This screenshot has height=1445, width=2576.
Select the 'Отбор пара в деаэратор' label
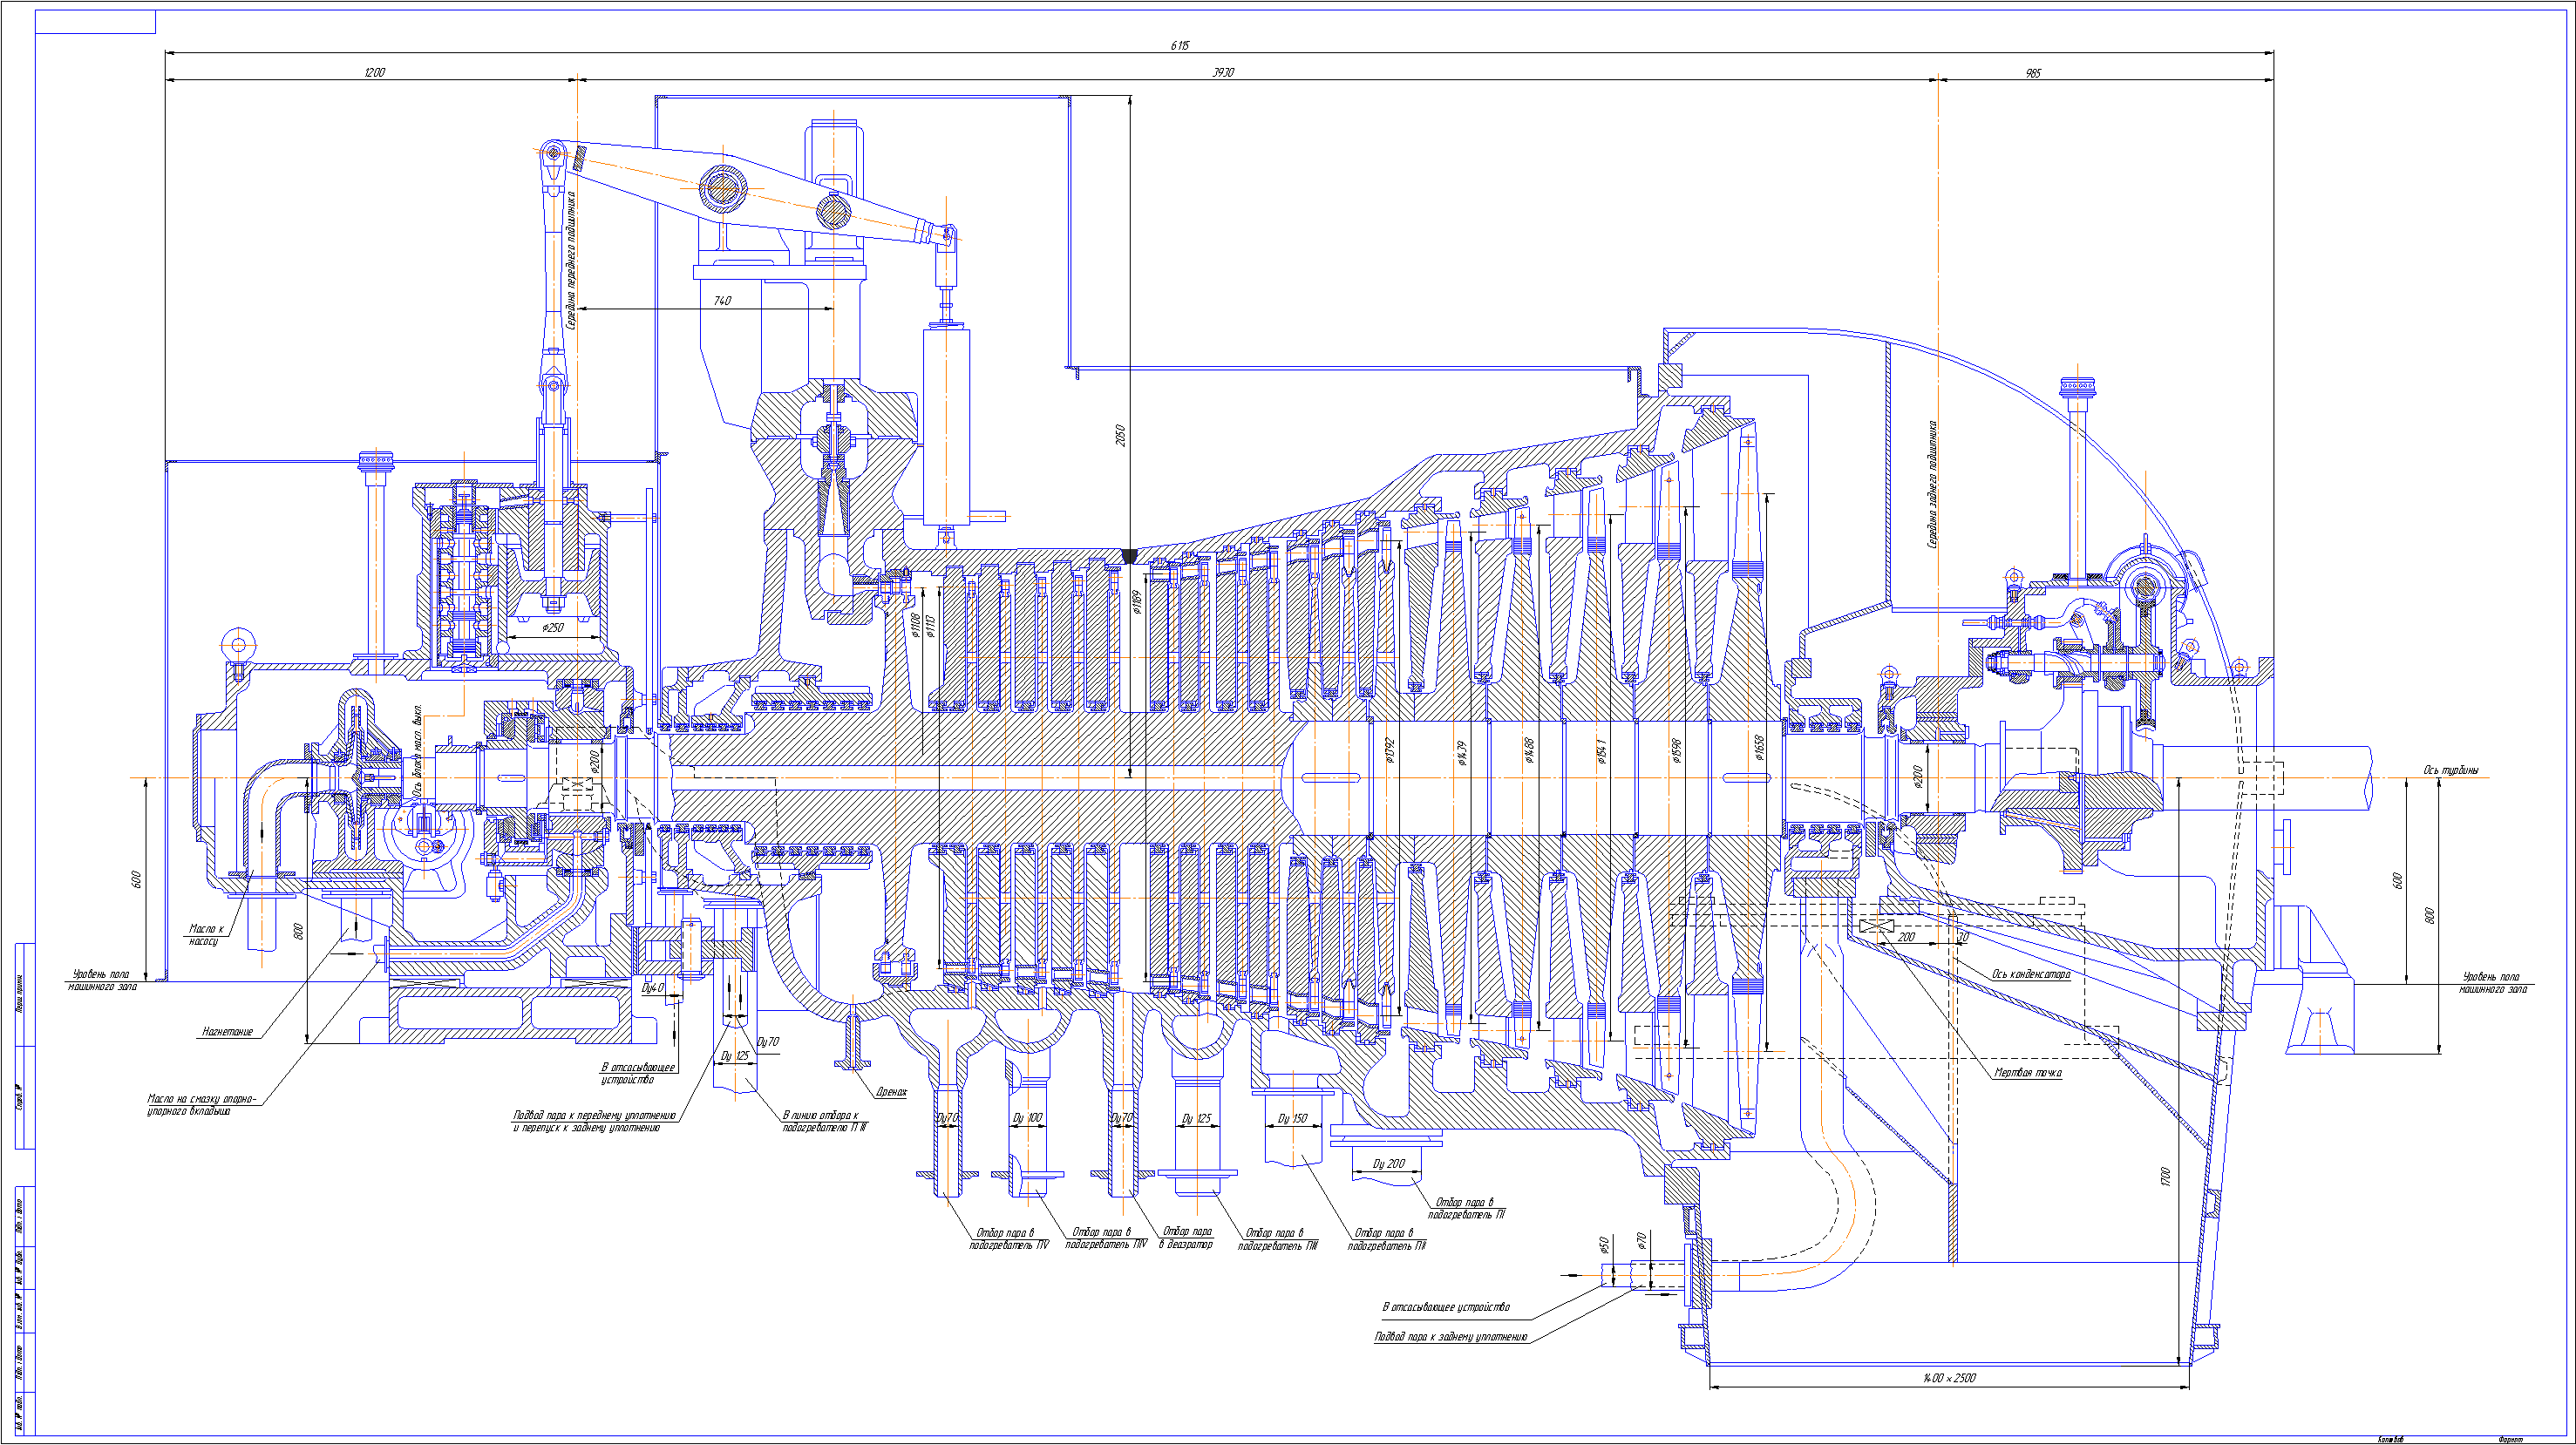(x=1186, y=1238)
